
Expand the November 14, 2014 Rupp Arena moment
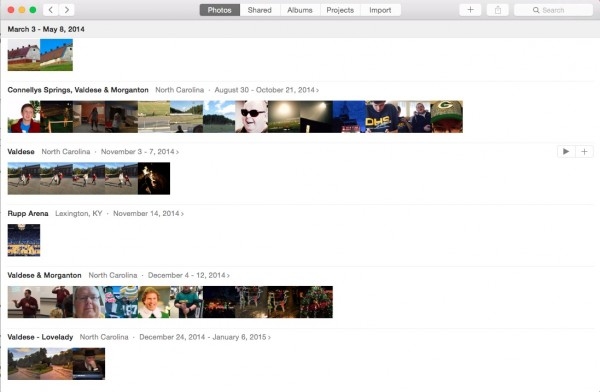tap(148, 214)
